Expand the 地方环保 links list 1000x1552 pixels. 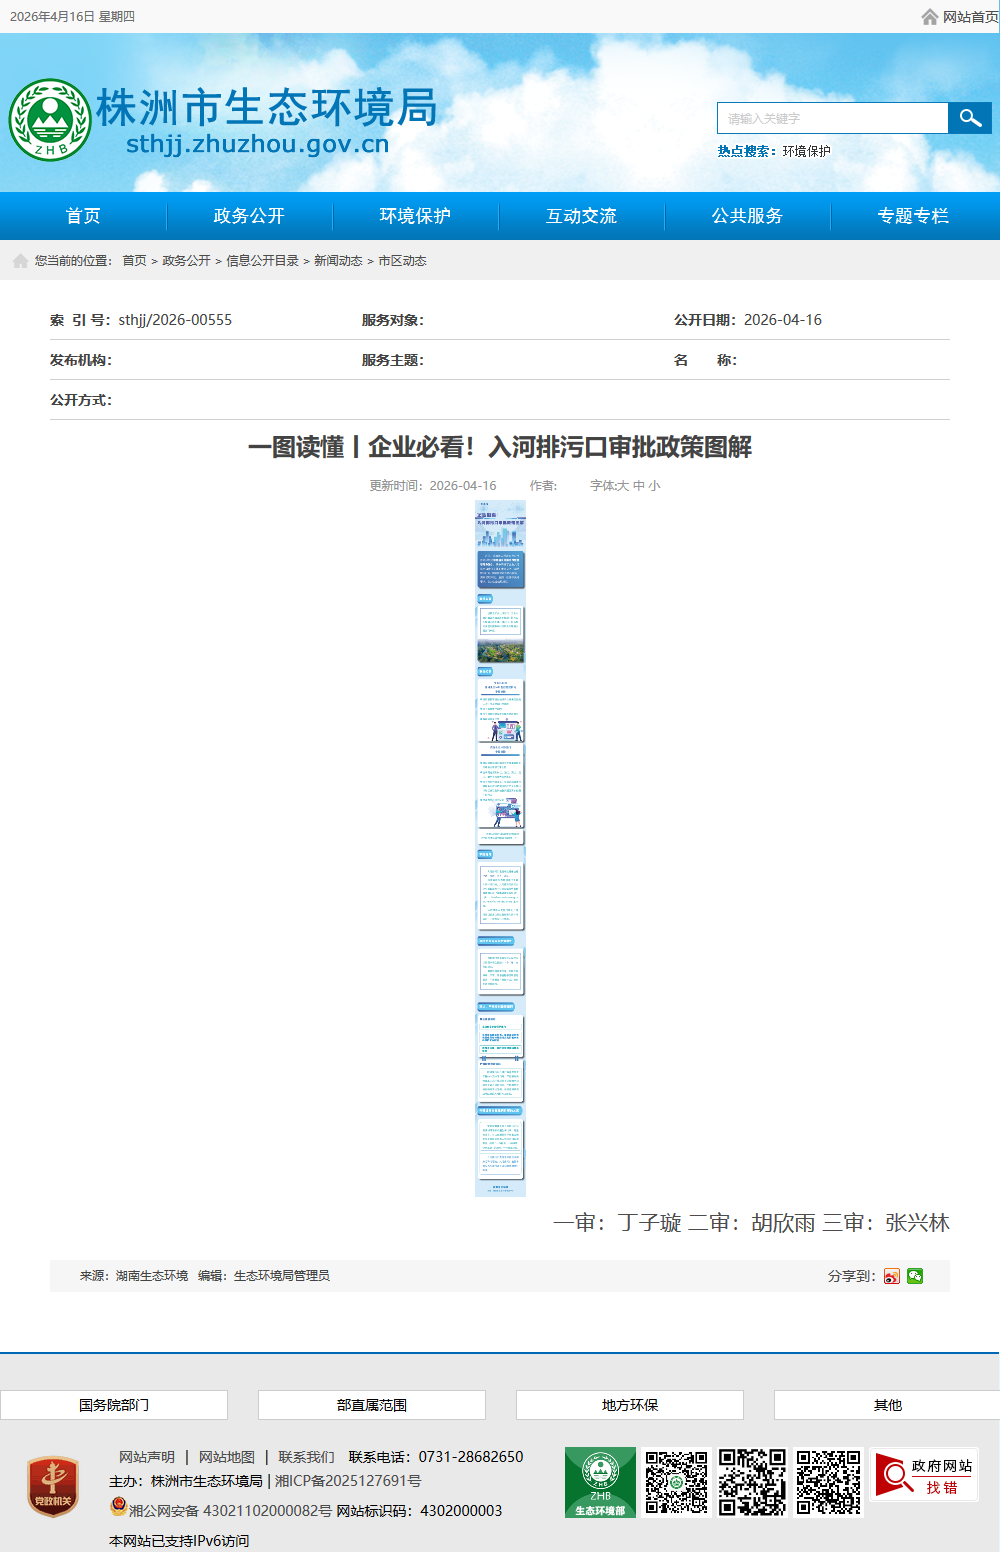click(630, 1405)
